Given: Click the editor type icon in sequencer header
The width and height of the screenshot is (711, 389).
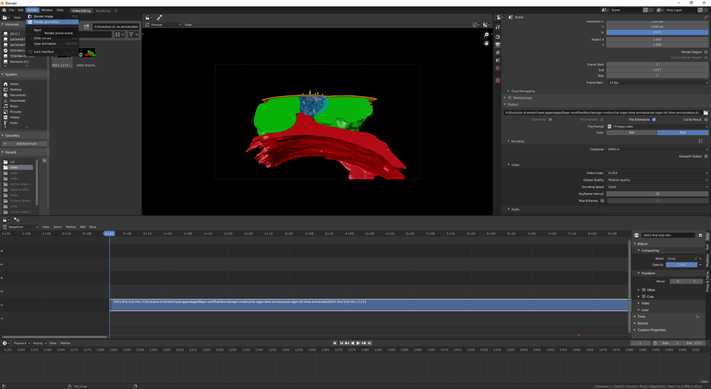Looking at the screenshot, I should [5, 220].
